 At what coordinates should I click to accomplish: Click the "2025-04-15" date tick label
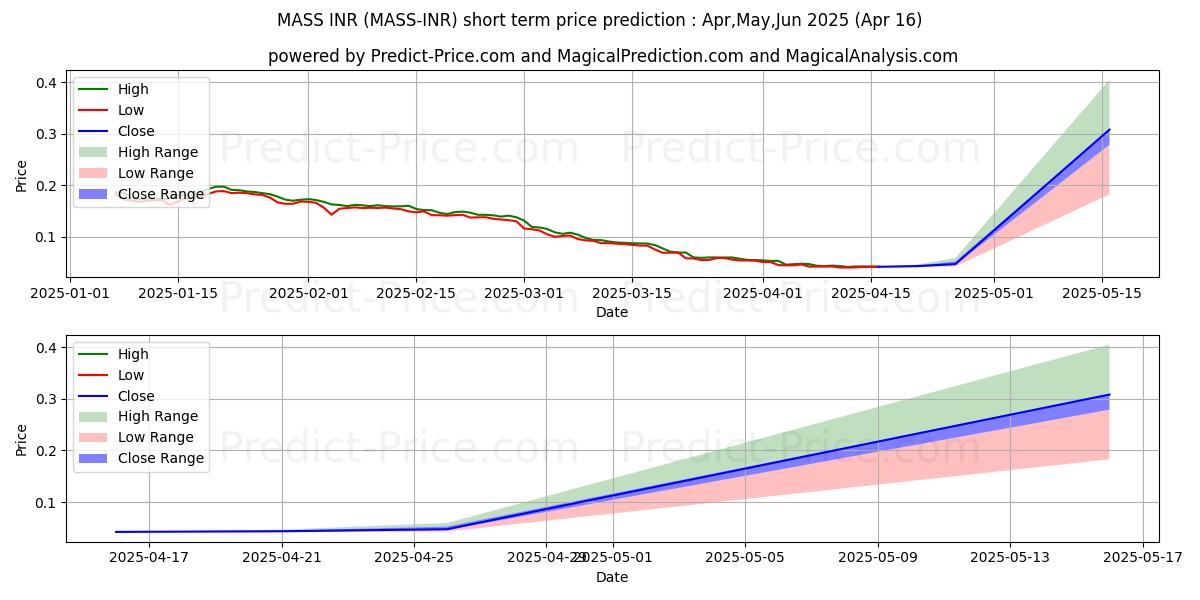pyautogui.click(x=871, y=293)
